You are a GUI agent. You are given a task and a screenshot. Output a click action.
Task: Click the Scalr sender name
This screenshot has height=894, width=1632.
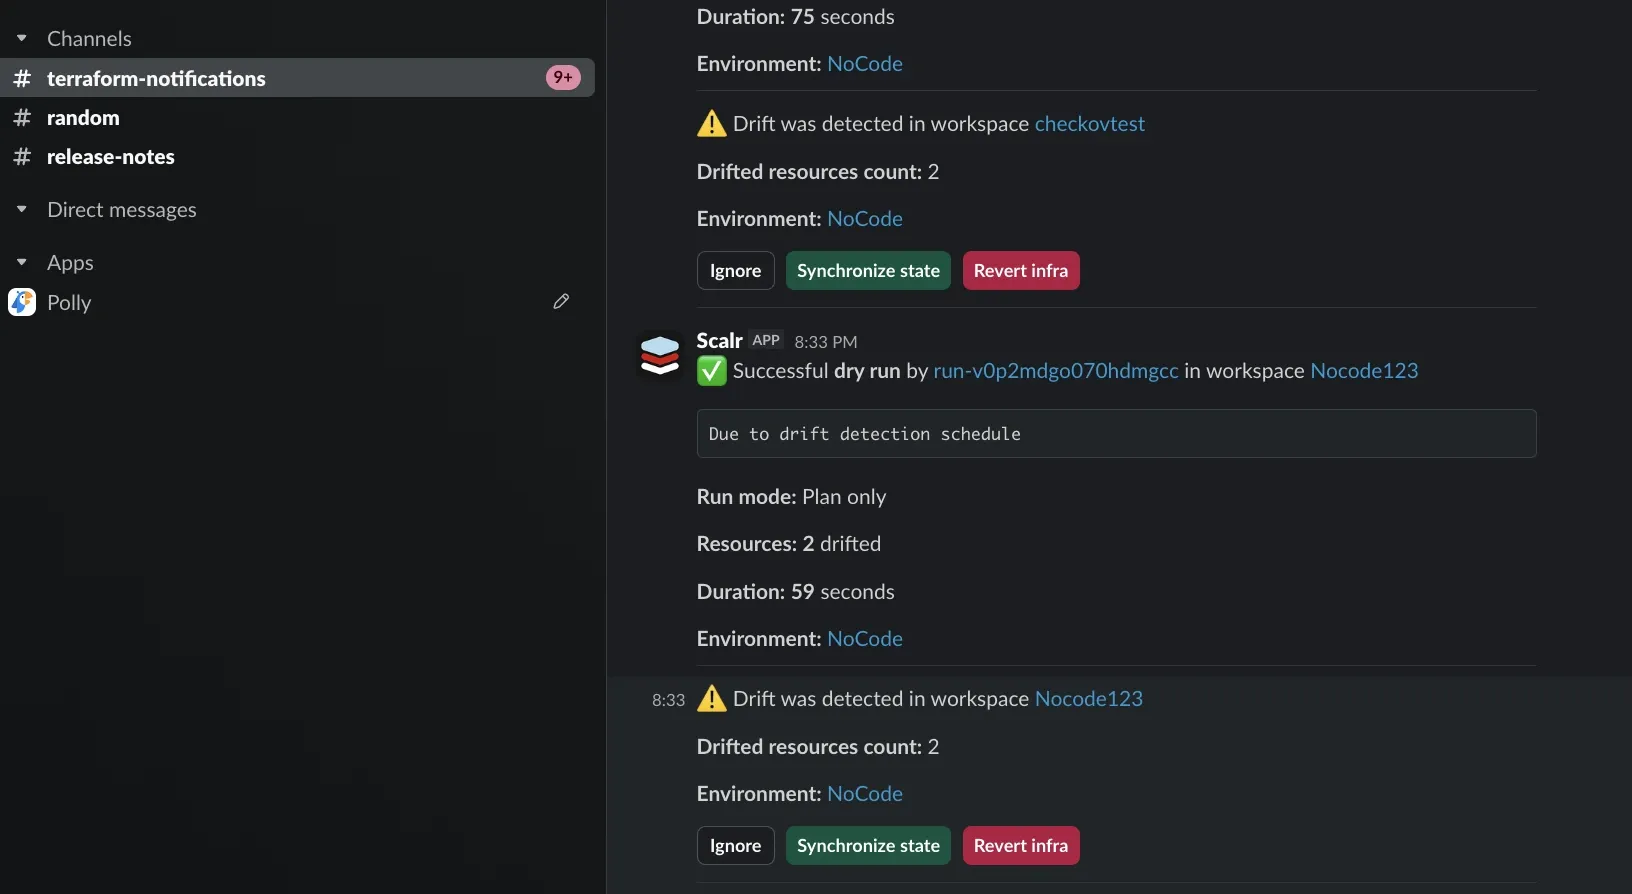[719, 341]
